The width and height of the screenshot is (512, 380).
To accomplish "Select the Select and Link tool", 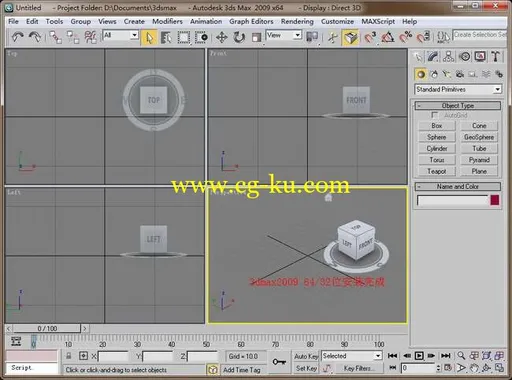I will point(55,37).
